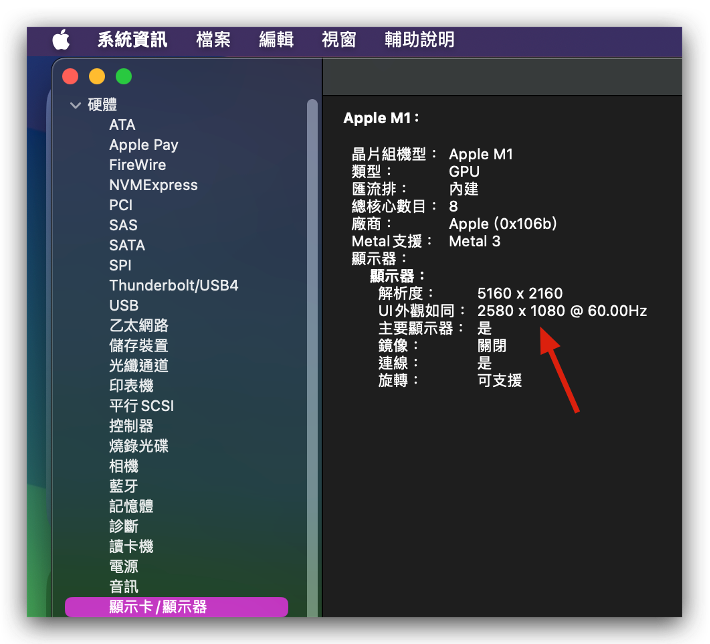Maximize the window with green button
Image resolution: width=710 pixels, height=644 pixels.
click(124, 76)
